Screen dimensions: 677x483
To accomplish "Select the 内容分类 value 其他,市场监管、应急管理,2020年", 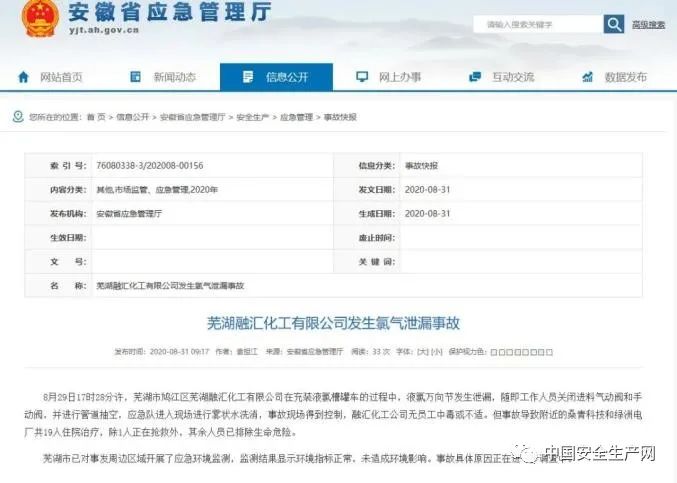I will click(157, 189).
